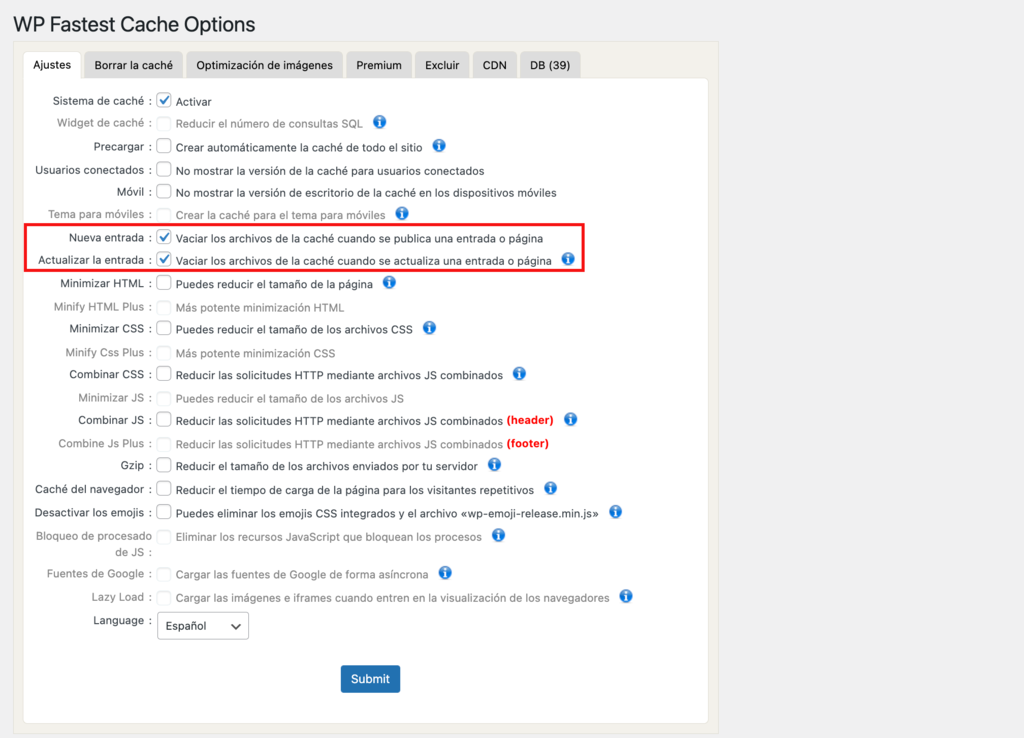This screenshot has width=1024, height=738.
Task: Show info icon for Desactivar los emojis
Action: coord(615,512)
